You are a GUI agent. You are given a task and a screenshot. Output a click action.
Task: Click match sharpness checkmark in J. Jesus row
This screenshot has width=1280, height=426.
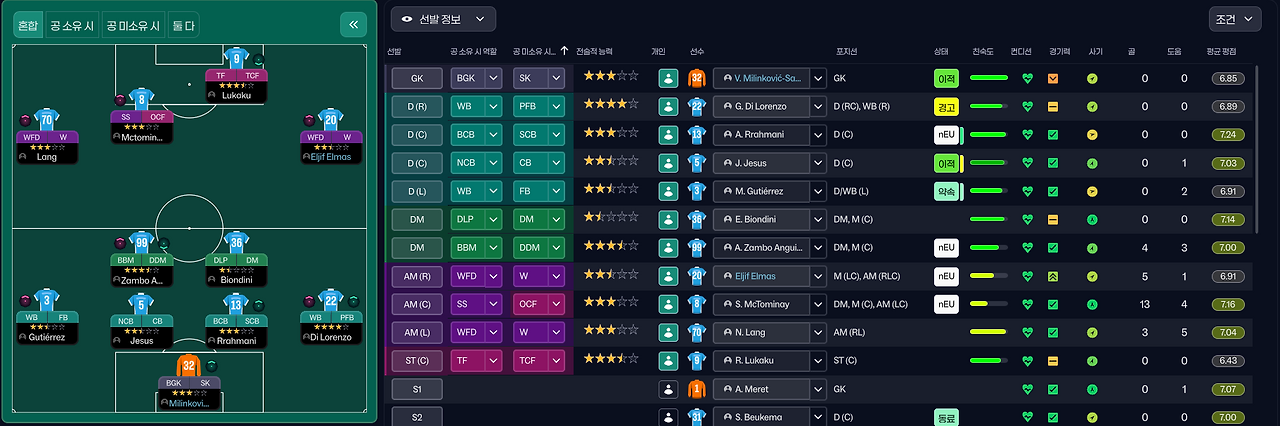point(1053,163)
